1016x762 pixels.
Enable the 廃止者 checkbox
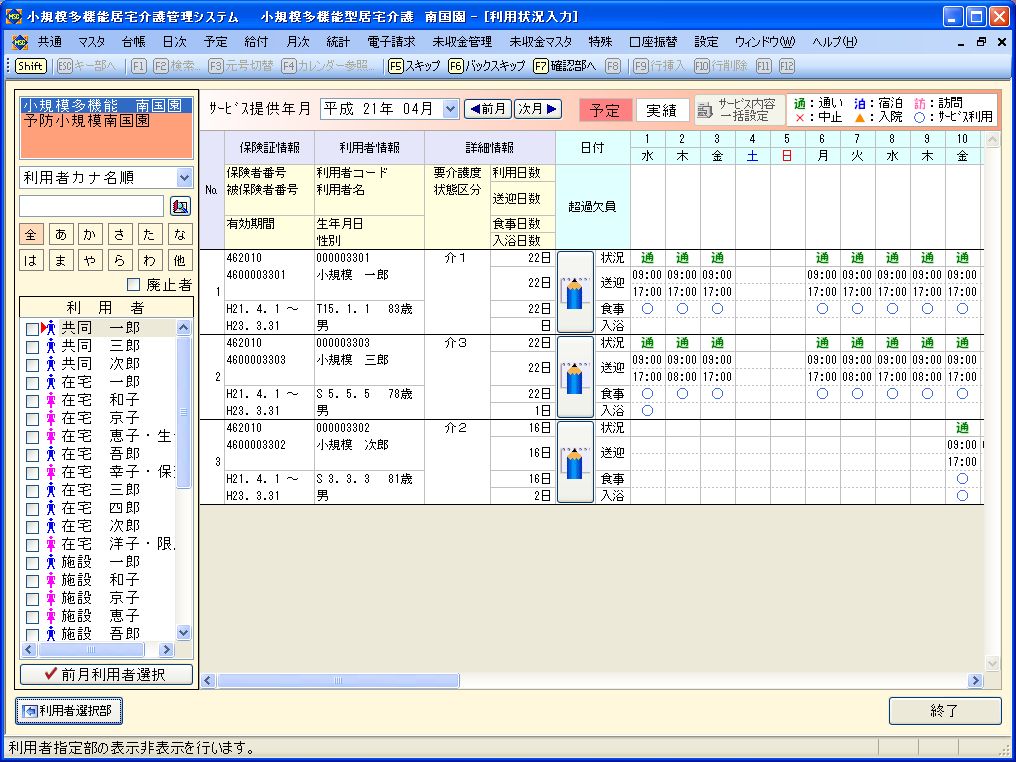pos(134,285)
